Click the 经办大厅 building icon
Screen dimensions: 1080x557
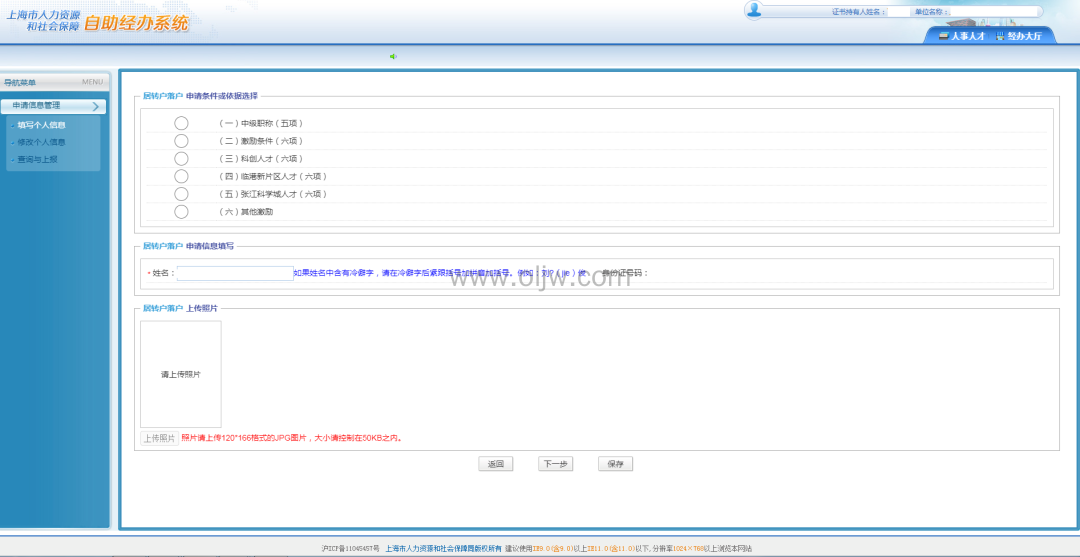tap(999, 35)
